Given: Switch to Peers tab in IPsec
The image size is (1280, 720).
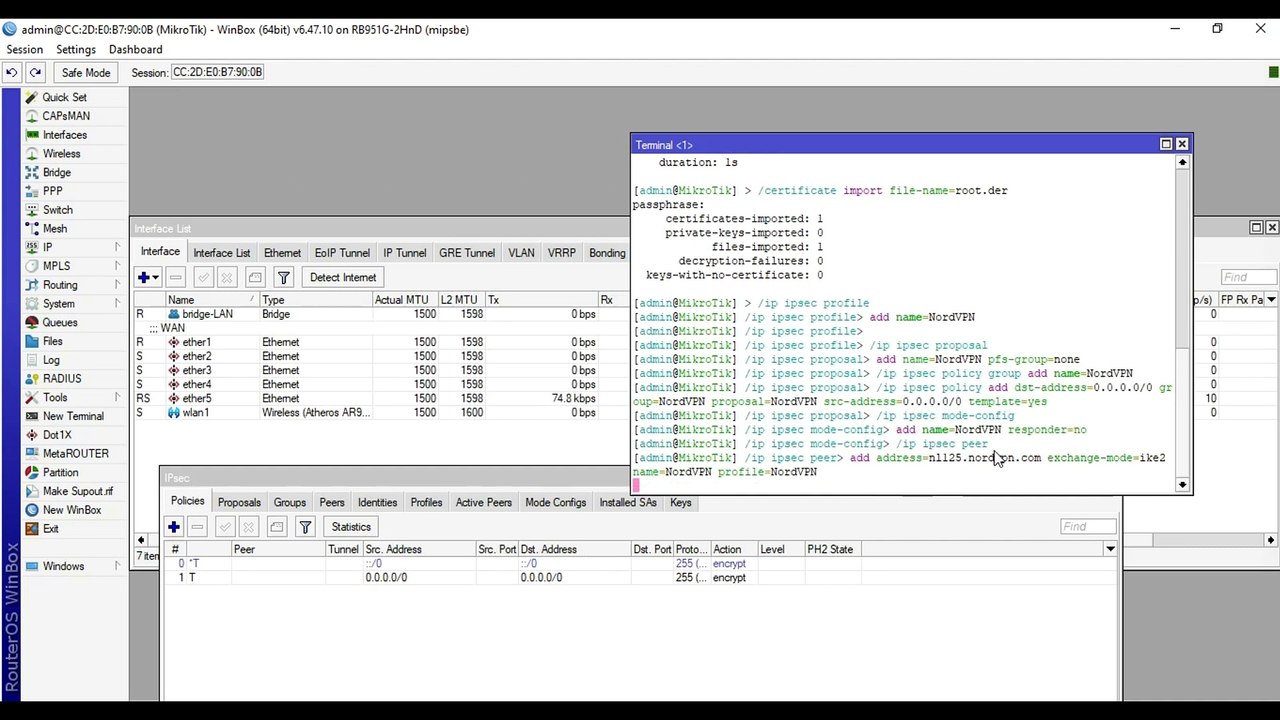Looking at the screenshot, I should pyautogui.click(x=332, y=502).
